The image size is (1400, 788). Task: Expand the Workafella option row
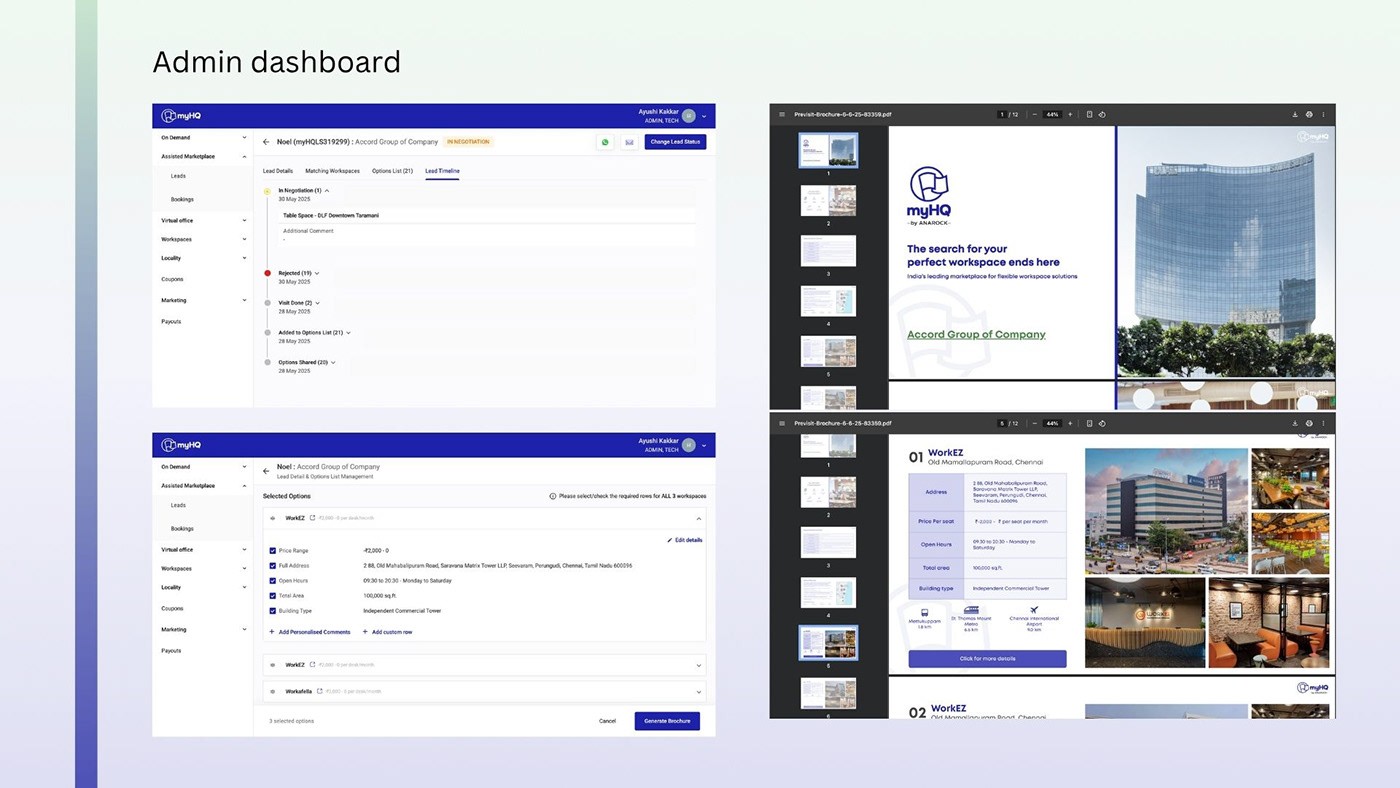[x=698, y=691]
